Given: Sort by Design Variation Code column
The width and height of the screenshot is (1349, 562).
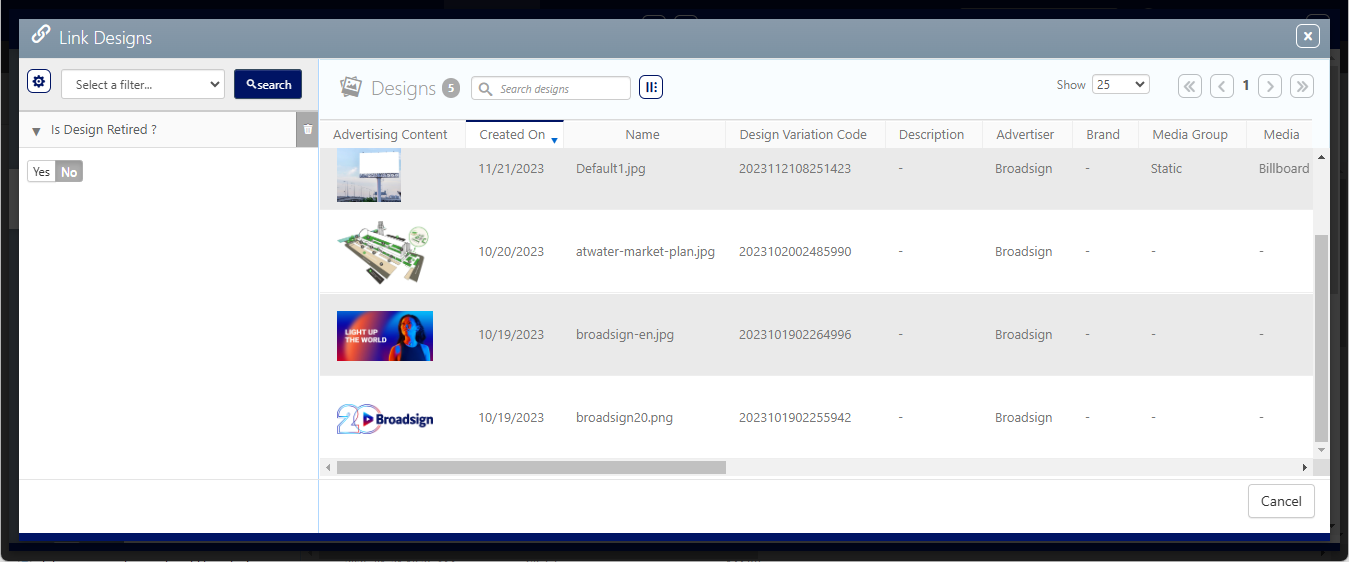Looking at the screenshot, I should coord(803,134).
